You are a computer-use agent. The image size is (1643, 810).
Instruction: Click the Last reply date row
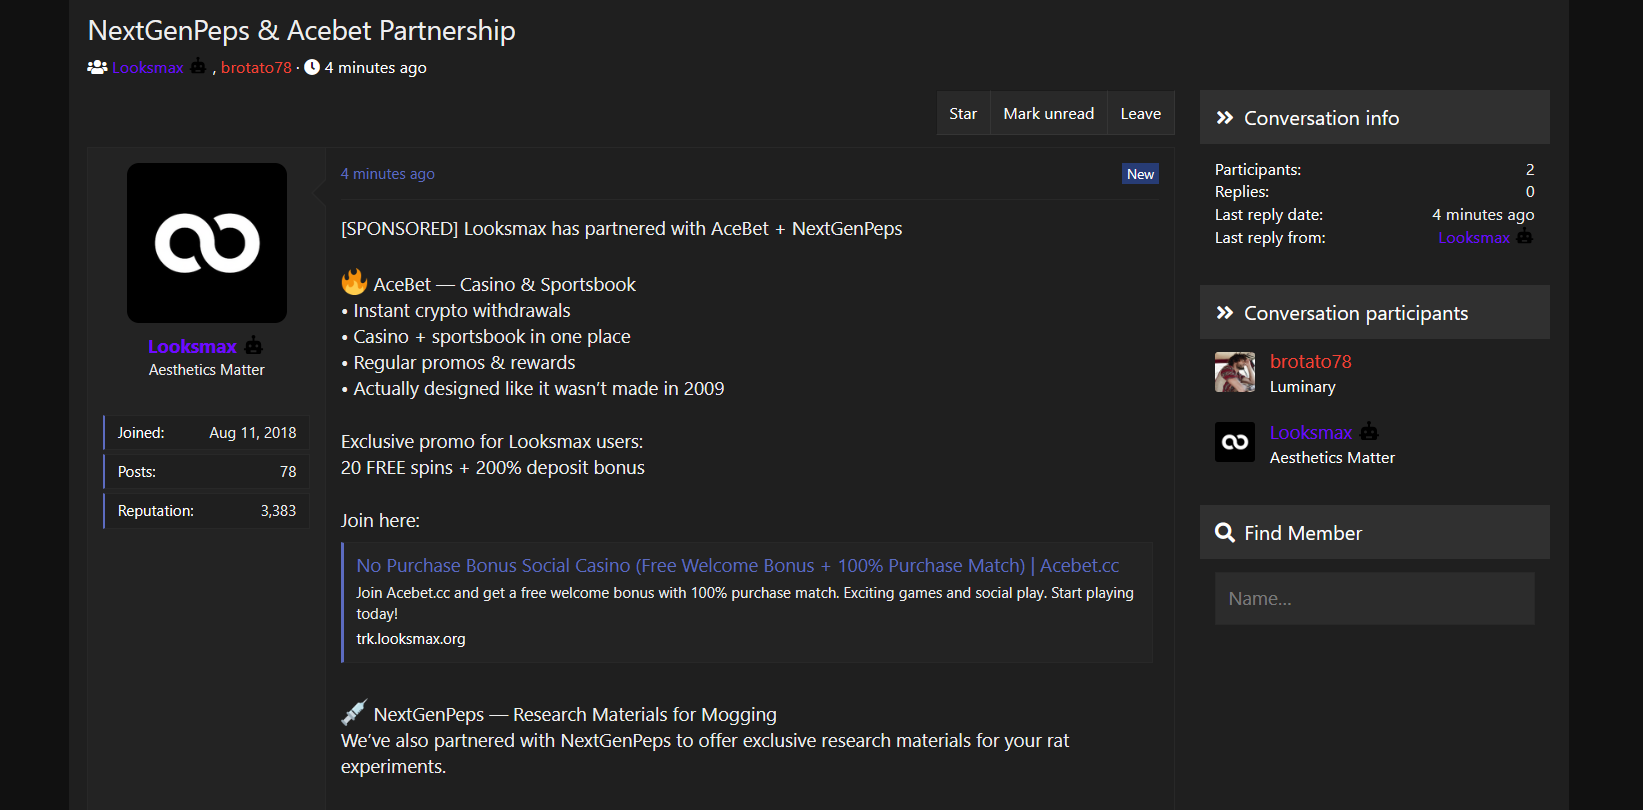coord(1375,215)
